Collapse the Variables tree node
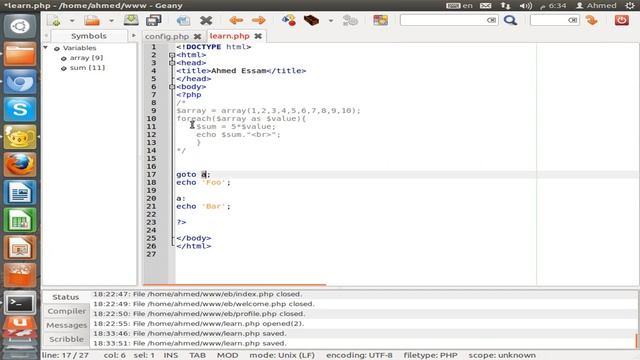Viewport: 640px width, 360px height. [46, 48]
